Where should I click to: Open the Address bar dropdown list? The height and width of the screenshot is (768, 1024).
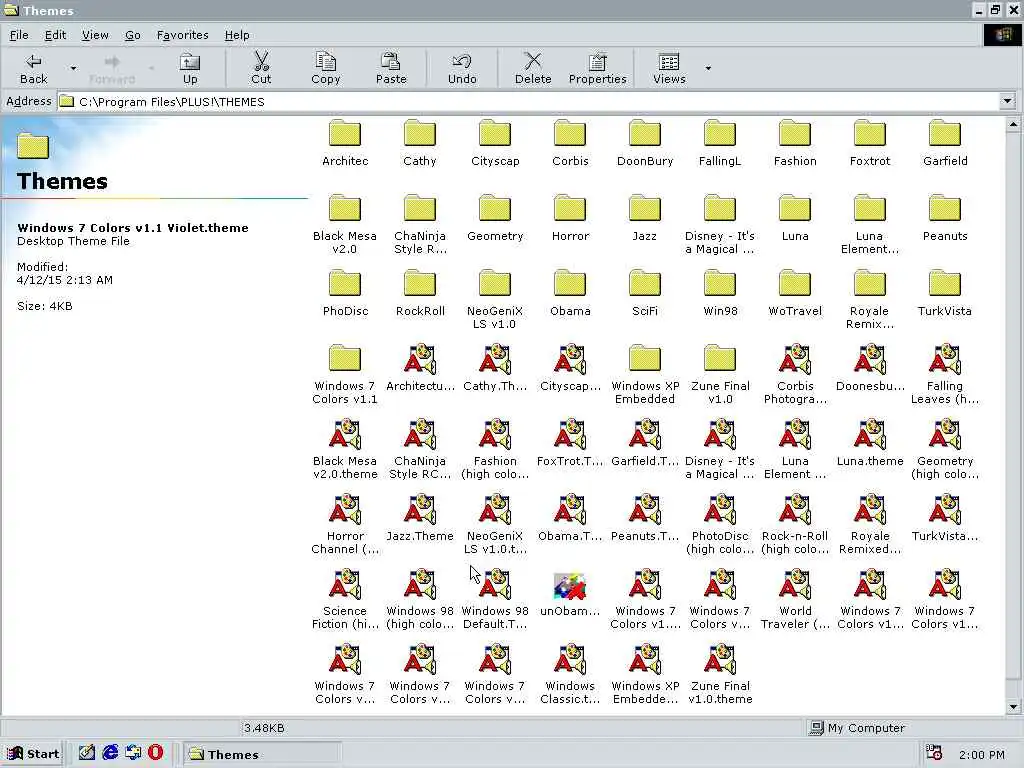click(x=1007, y=101)
